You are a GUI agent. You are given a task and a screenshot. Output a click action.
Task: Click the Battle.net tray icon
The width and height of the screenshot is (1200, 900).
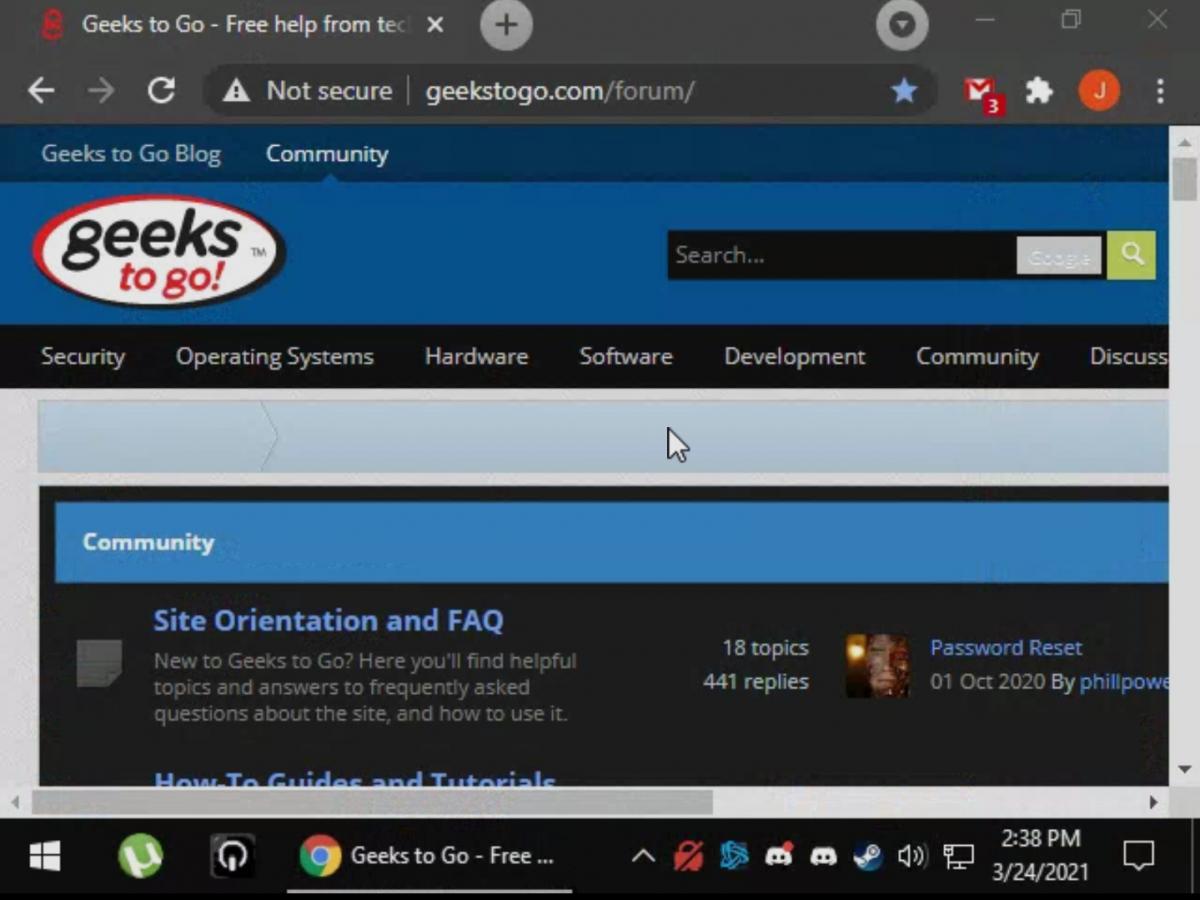(x=733, y=856)
